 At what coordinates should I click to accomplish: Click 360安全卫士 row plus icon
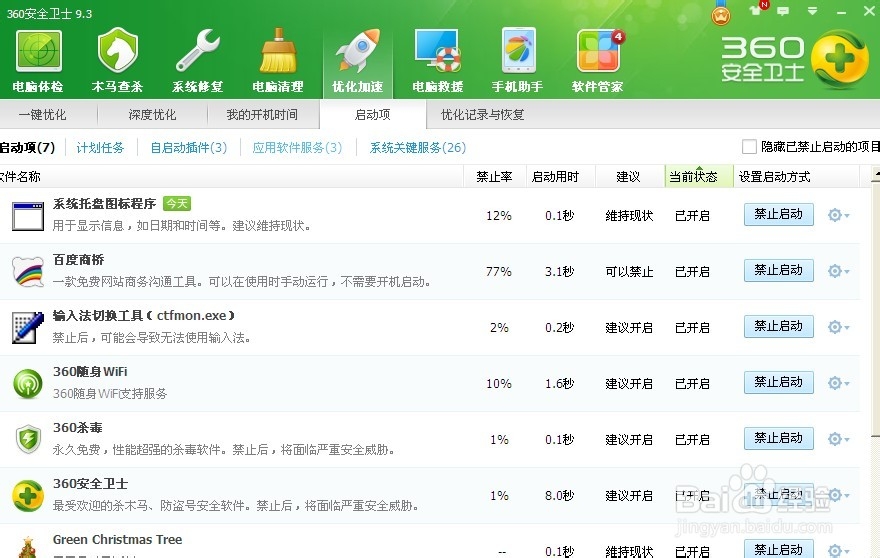coord(28,496)
